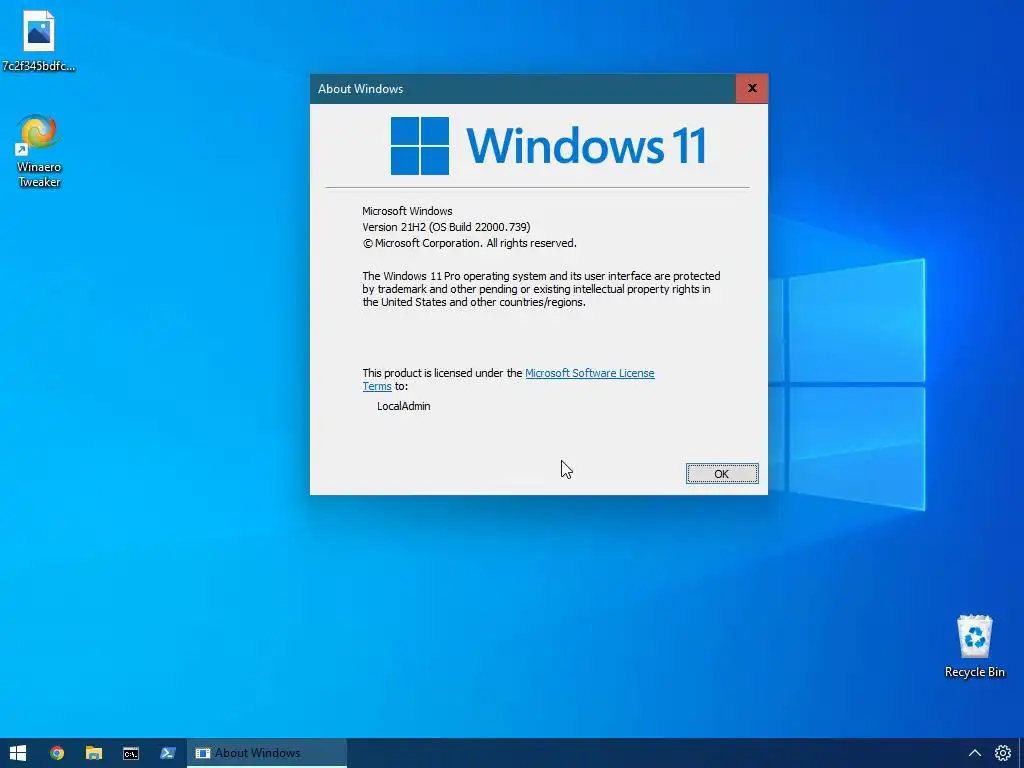1024x768 pixels.
Task: Click the About Windows title bar text
Action: [x=360, y=89]
